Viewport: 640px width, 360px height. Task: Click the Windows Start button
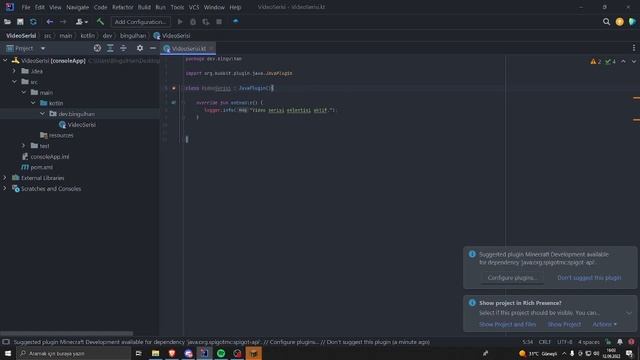click(x=8, y=353)
